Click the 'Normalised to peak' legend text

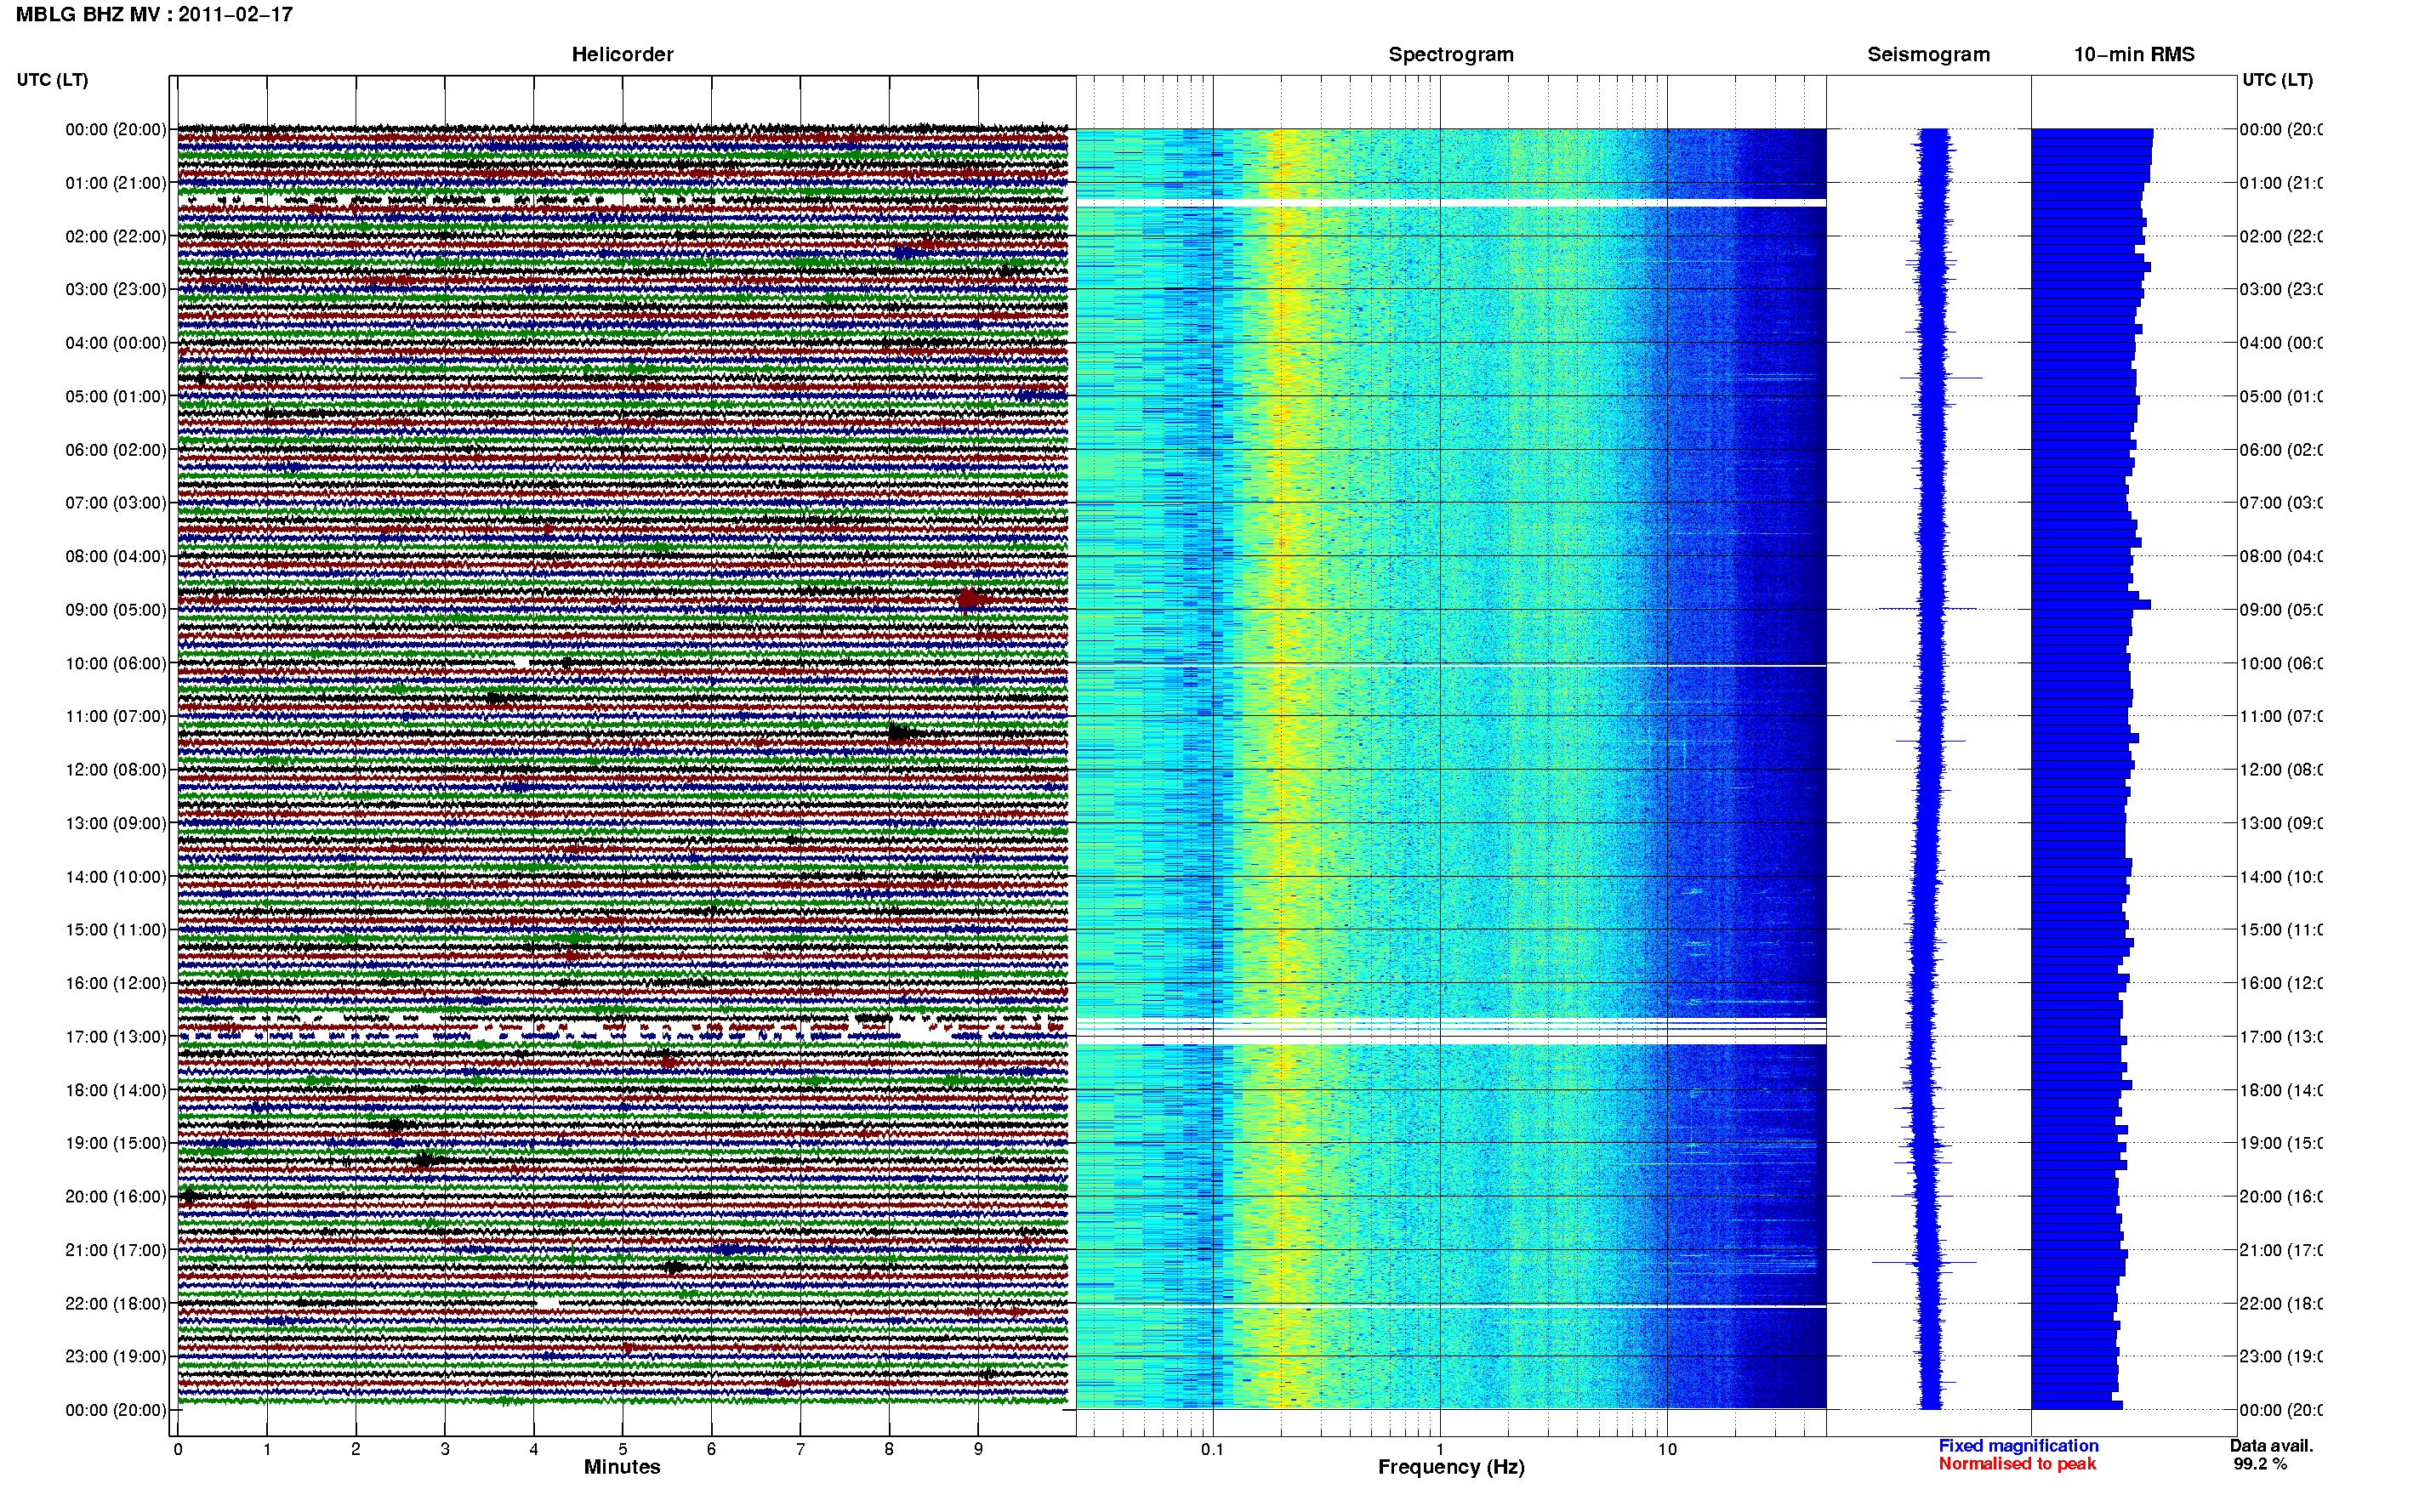2017,1464
